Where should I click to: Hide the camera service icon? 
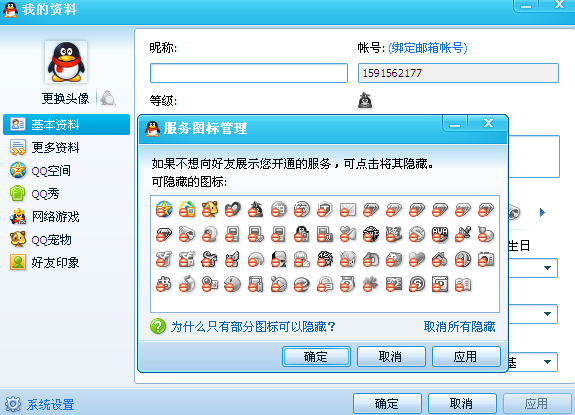click(486, 259)
